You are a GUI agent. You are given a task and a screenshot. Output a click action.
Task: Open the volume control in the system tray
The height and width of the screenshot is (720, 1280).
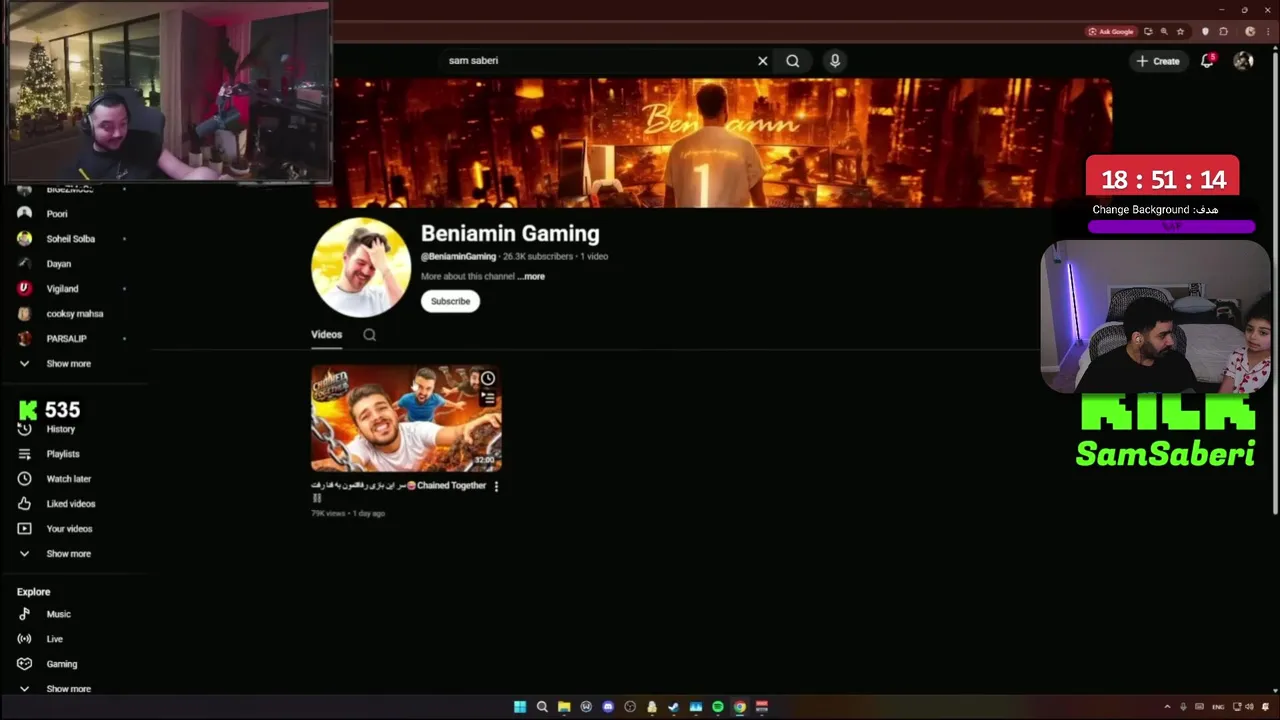(x=1248, y=707)
